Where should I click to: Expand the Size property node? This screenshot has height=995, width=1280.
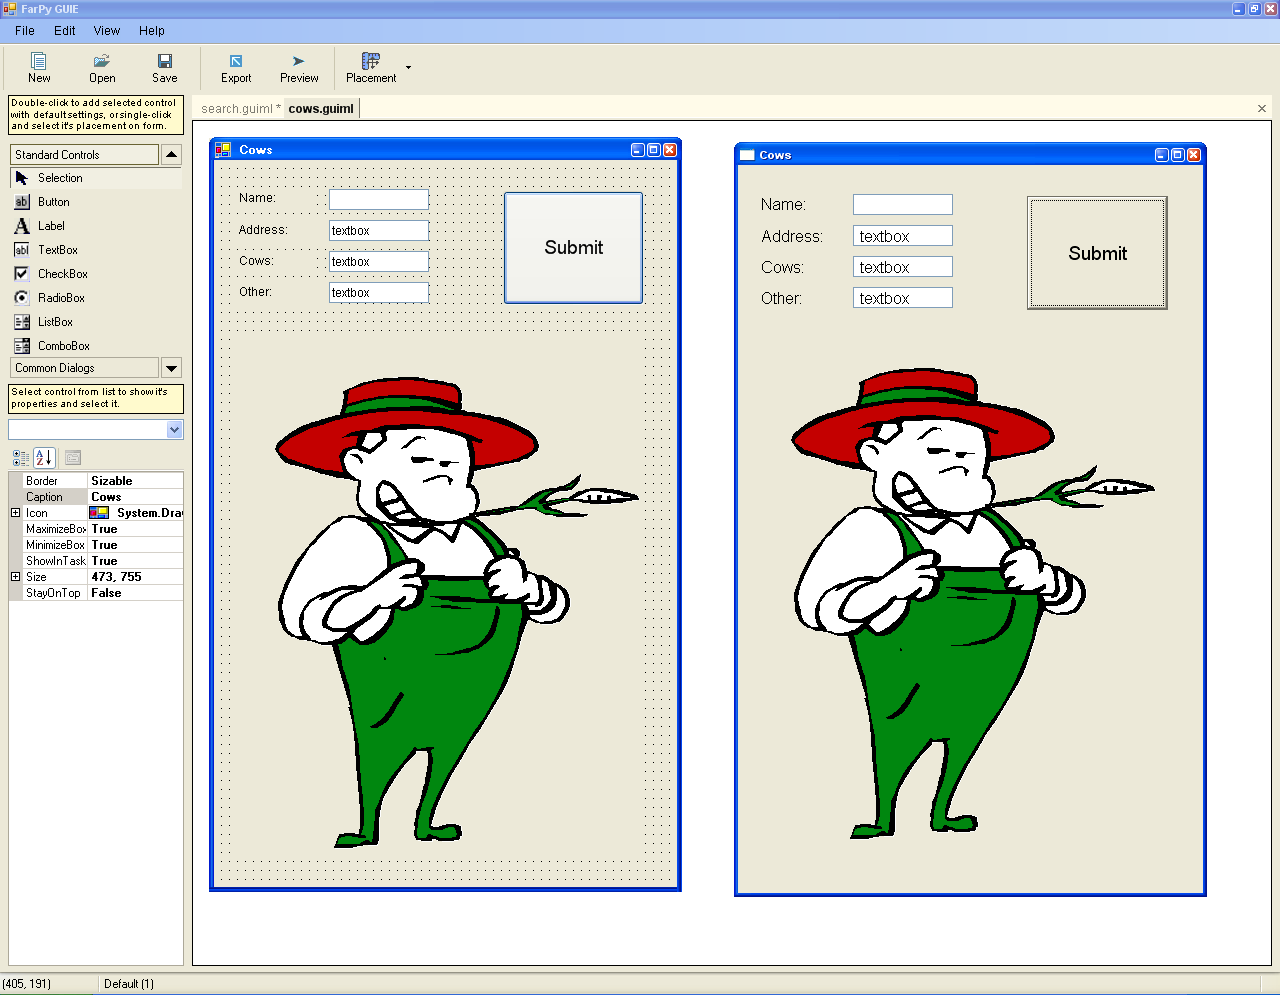tap(15, 577)
